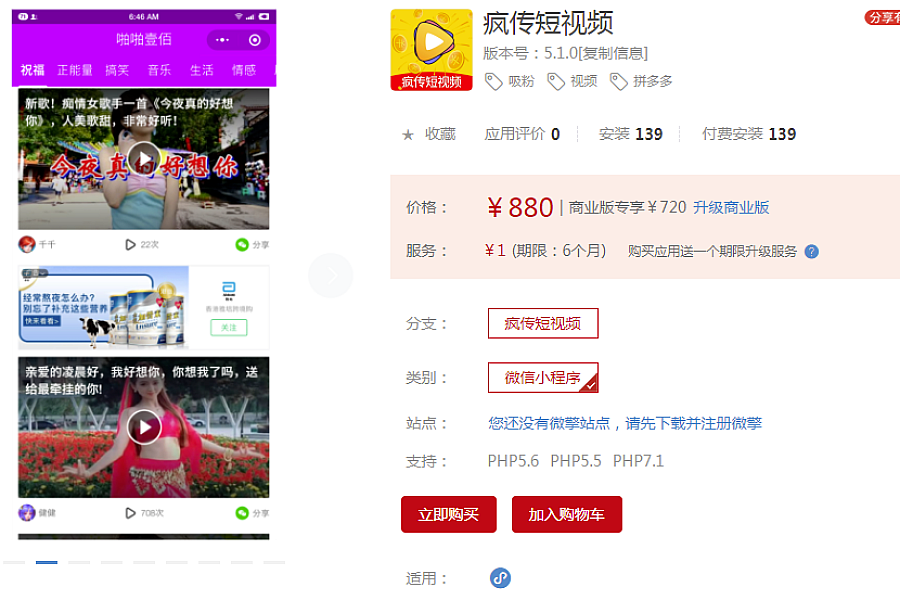Switch to the 情感 tab
Image resolution: width=900 pixels, height=600 pixels.
(x=244, y=70)
